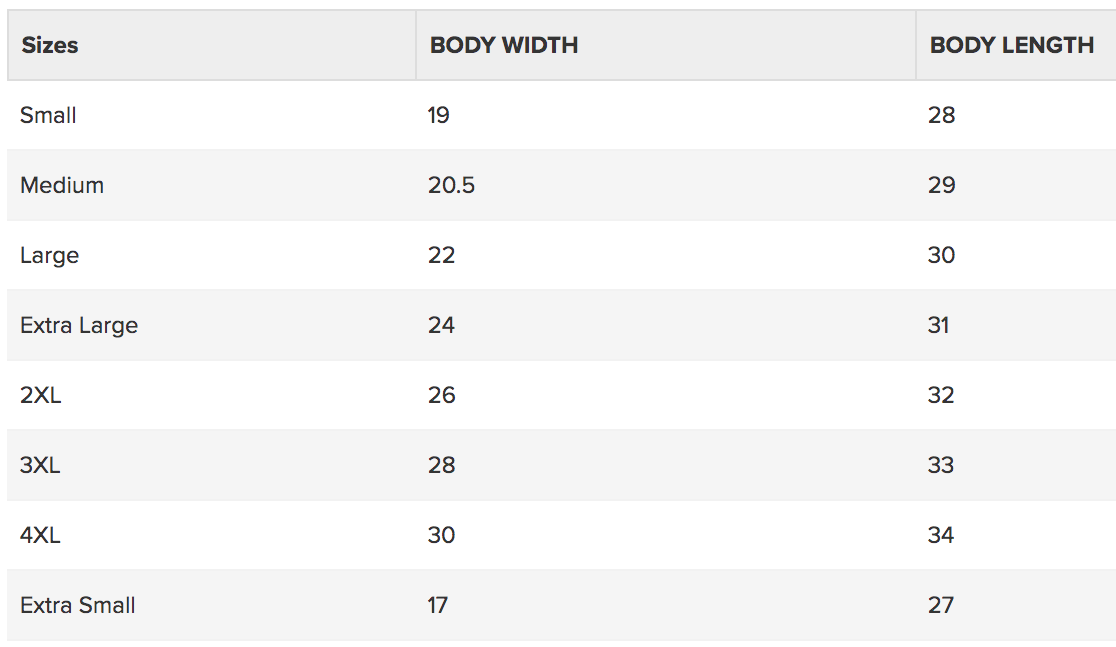Select the 2XL size row label

click(41, 395)
